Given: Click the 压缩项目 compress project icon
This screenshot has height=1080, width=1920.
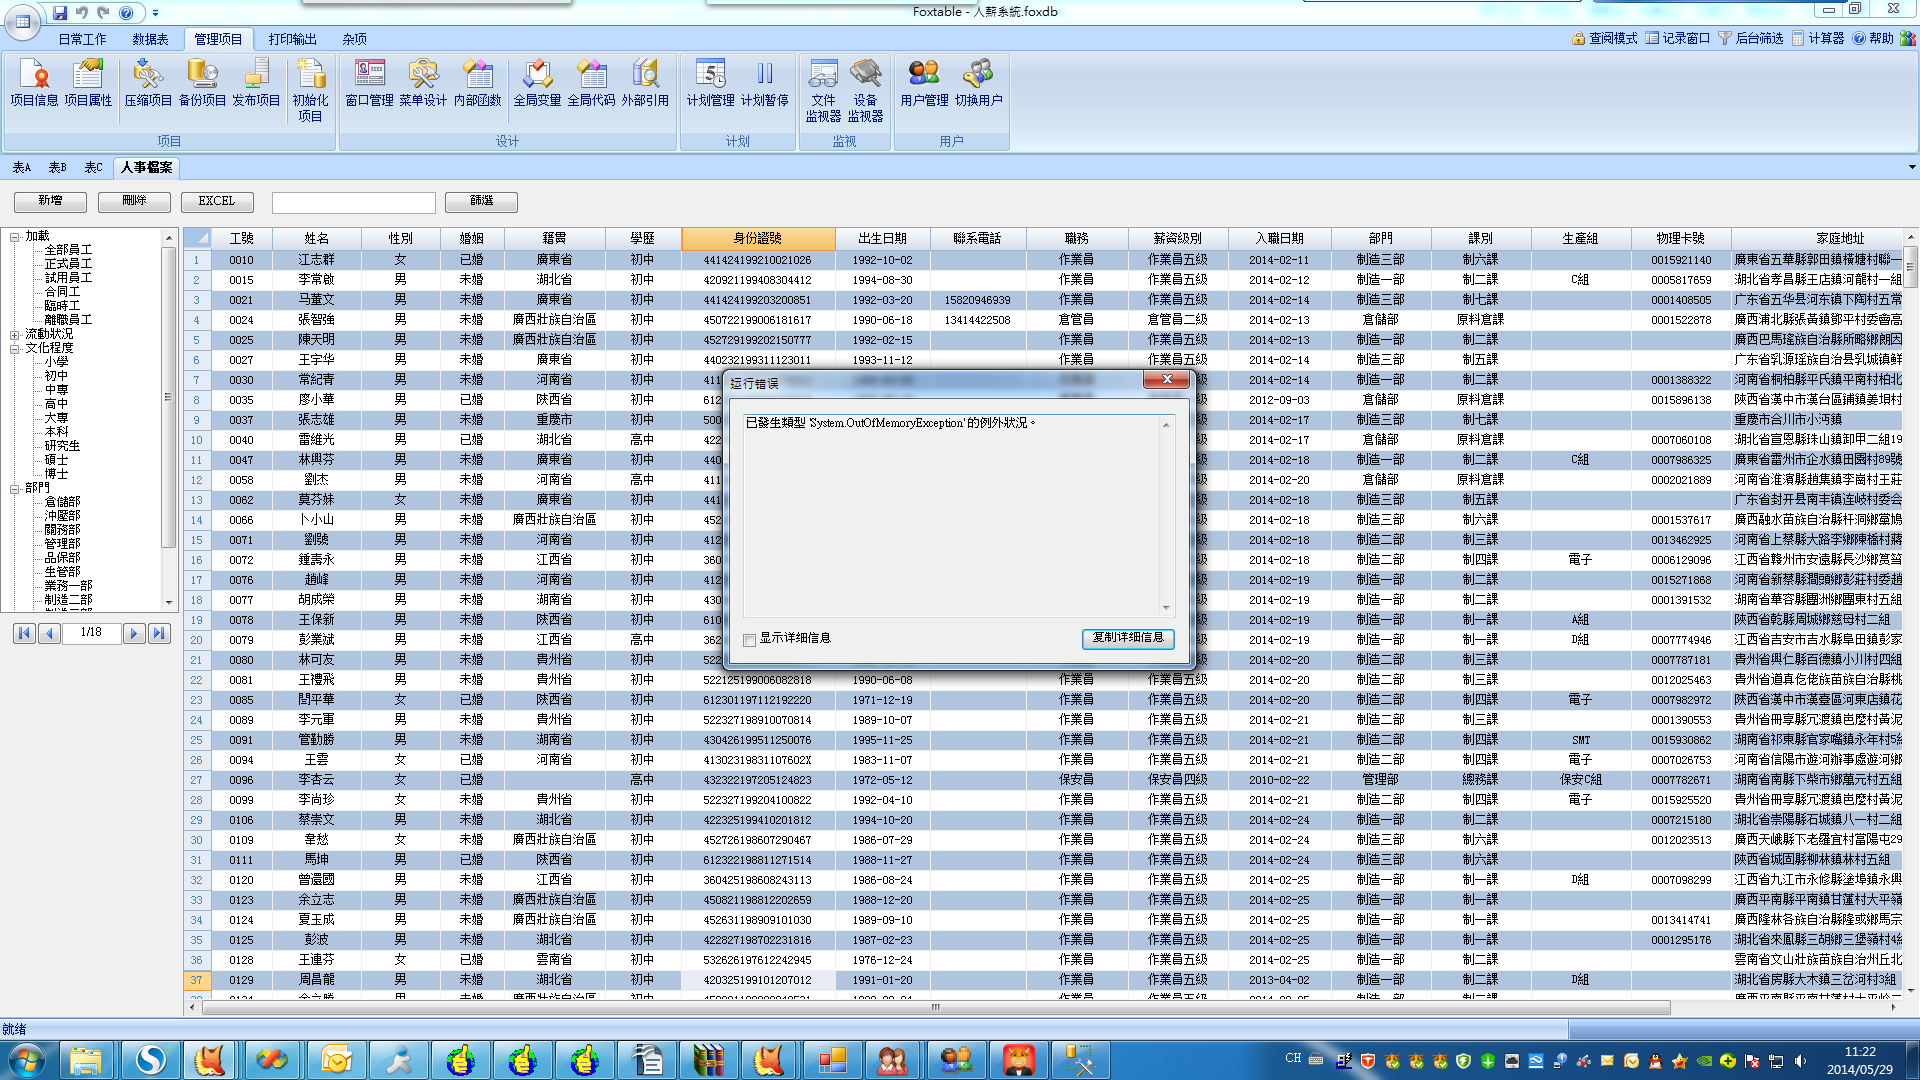Looking at the screenshot, I should click(x=148, y=82).
